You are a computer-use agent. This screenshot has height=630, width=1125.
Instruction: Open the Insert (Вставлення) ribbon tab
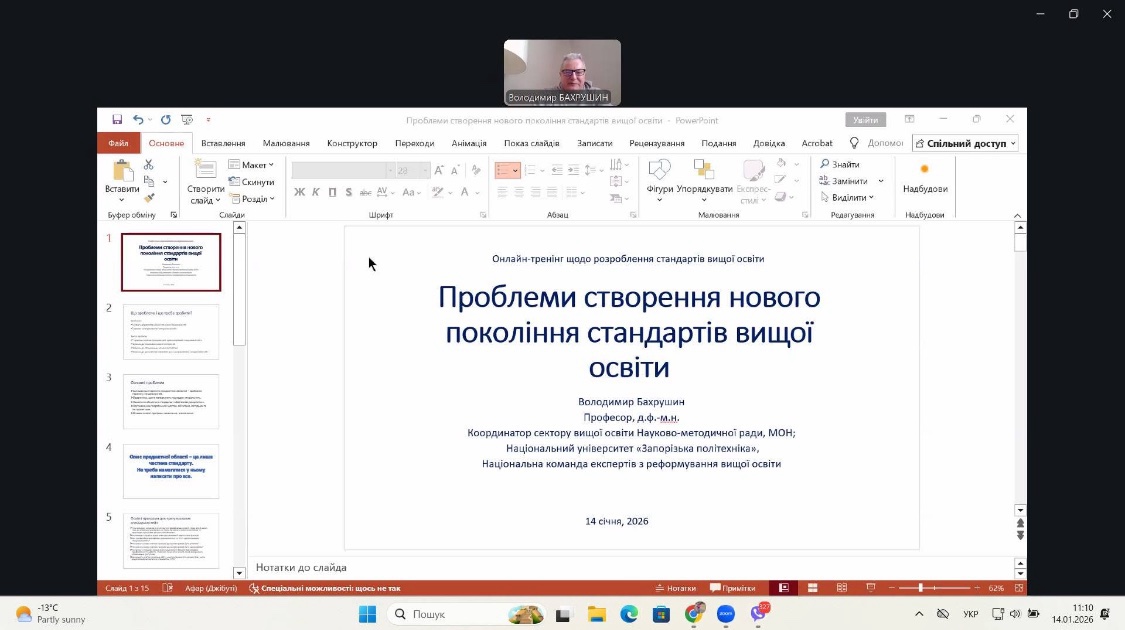[x=222, y=143]
